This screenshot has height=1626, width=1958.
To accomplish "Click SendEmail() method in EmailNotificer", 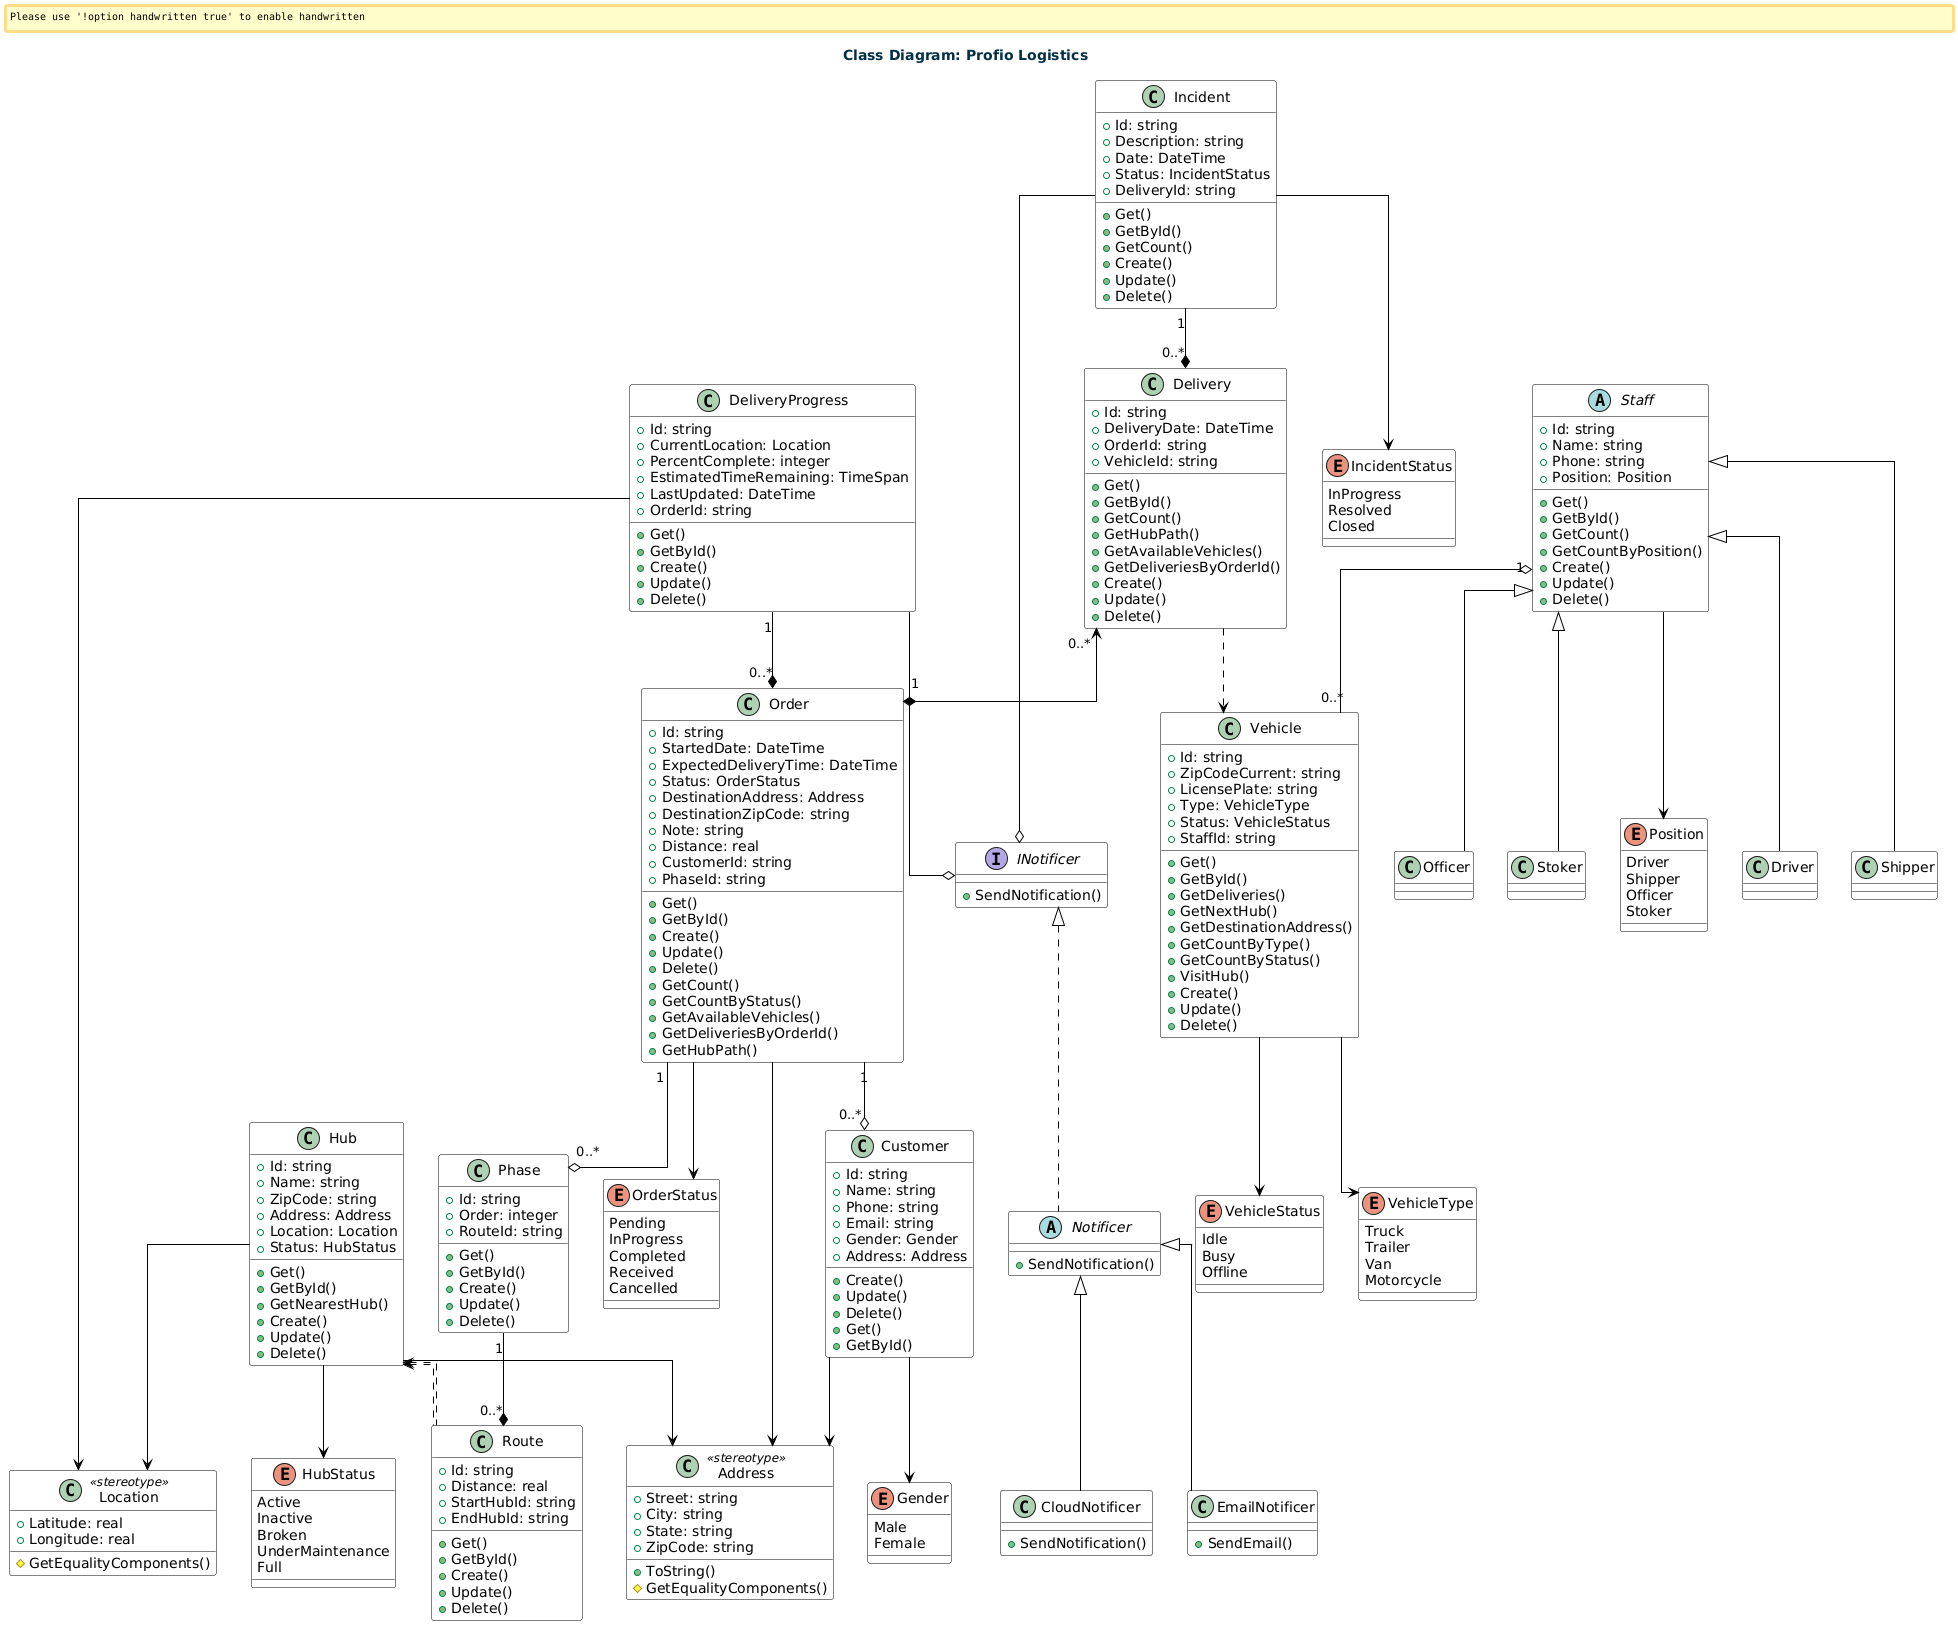I will point(1249,1543).
